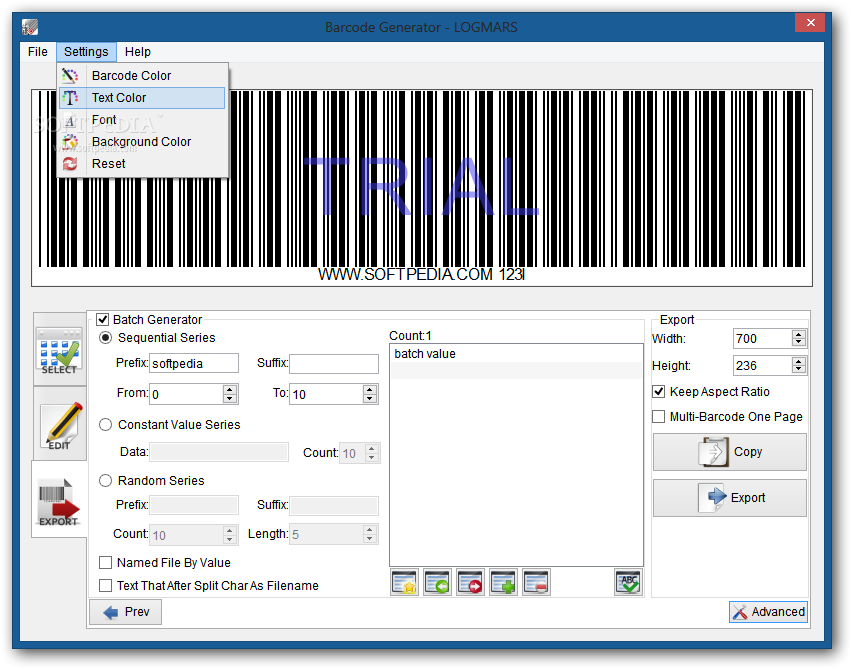This screenshot has width=852, height=669.
Task: Decrease the From value with down arrow
Action: (230, 399)
